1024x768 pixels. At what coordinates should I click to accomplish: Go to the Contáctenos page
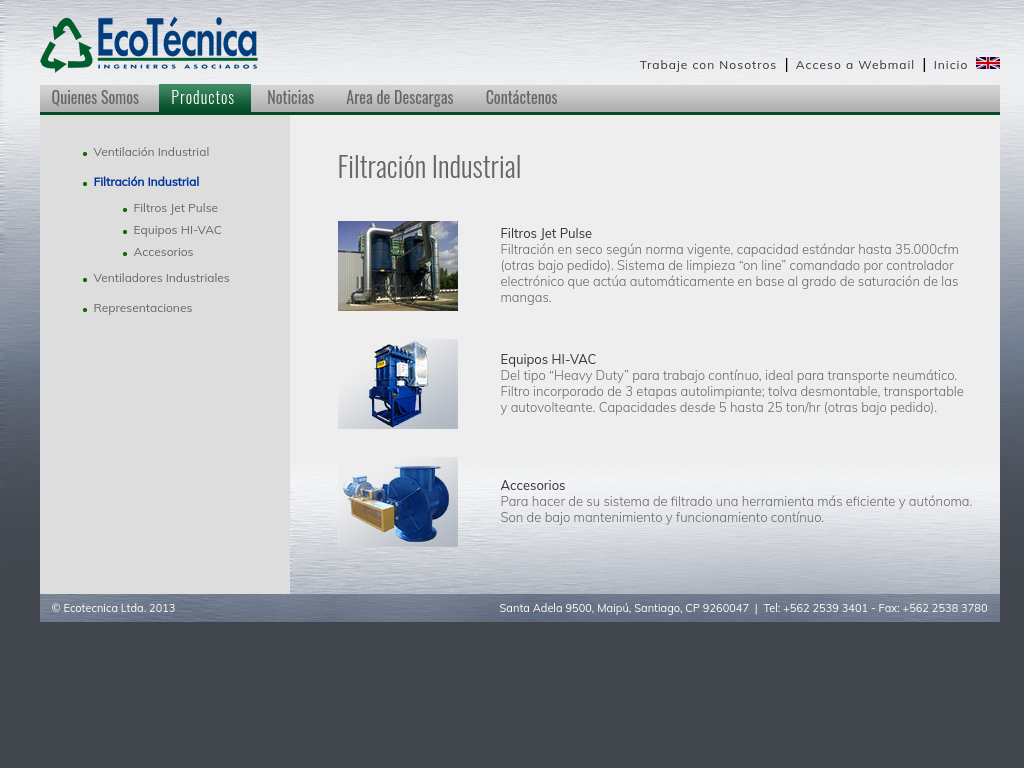[521, 97]
